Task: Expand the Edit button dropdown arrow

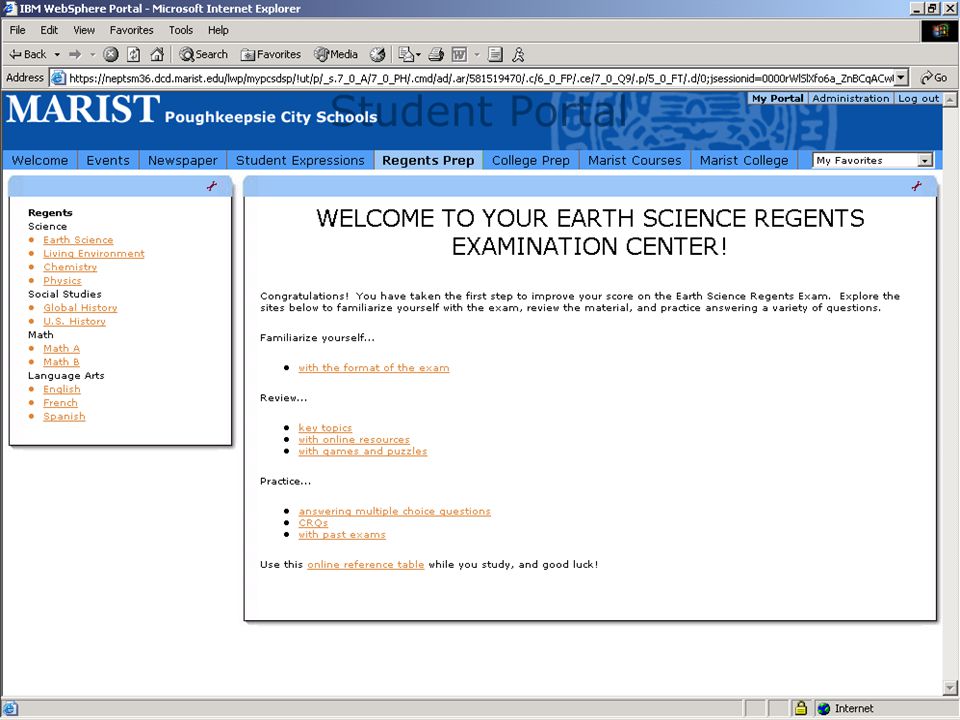Action: tap(476, 54)
